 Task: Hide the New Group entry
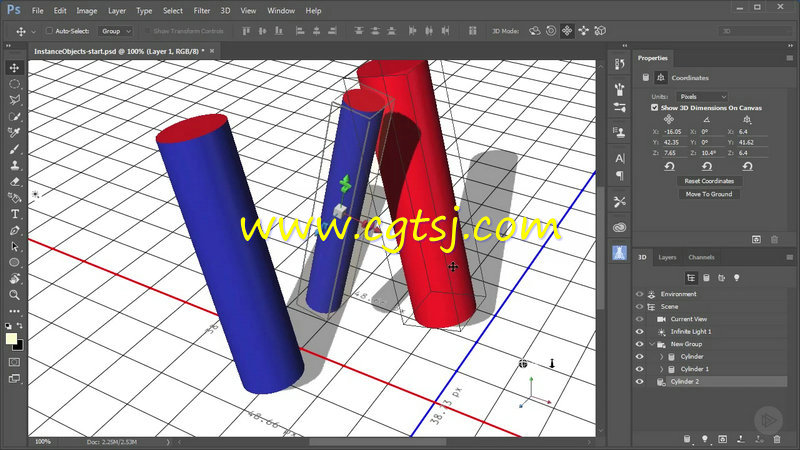pyautogui.click(x=639, y=344)
